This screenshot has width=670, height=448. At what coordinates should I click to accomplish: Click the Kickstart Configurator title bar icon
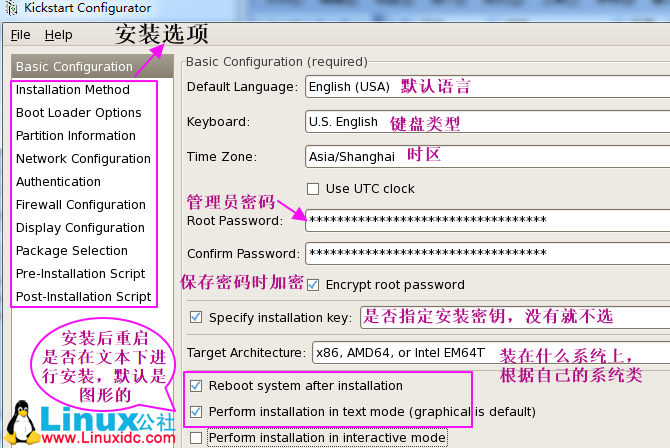tap(12, 8)
